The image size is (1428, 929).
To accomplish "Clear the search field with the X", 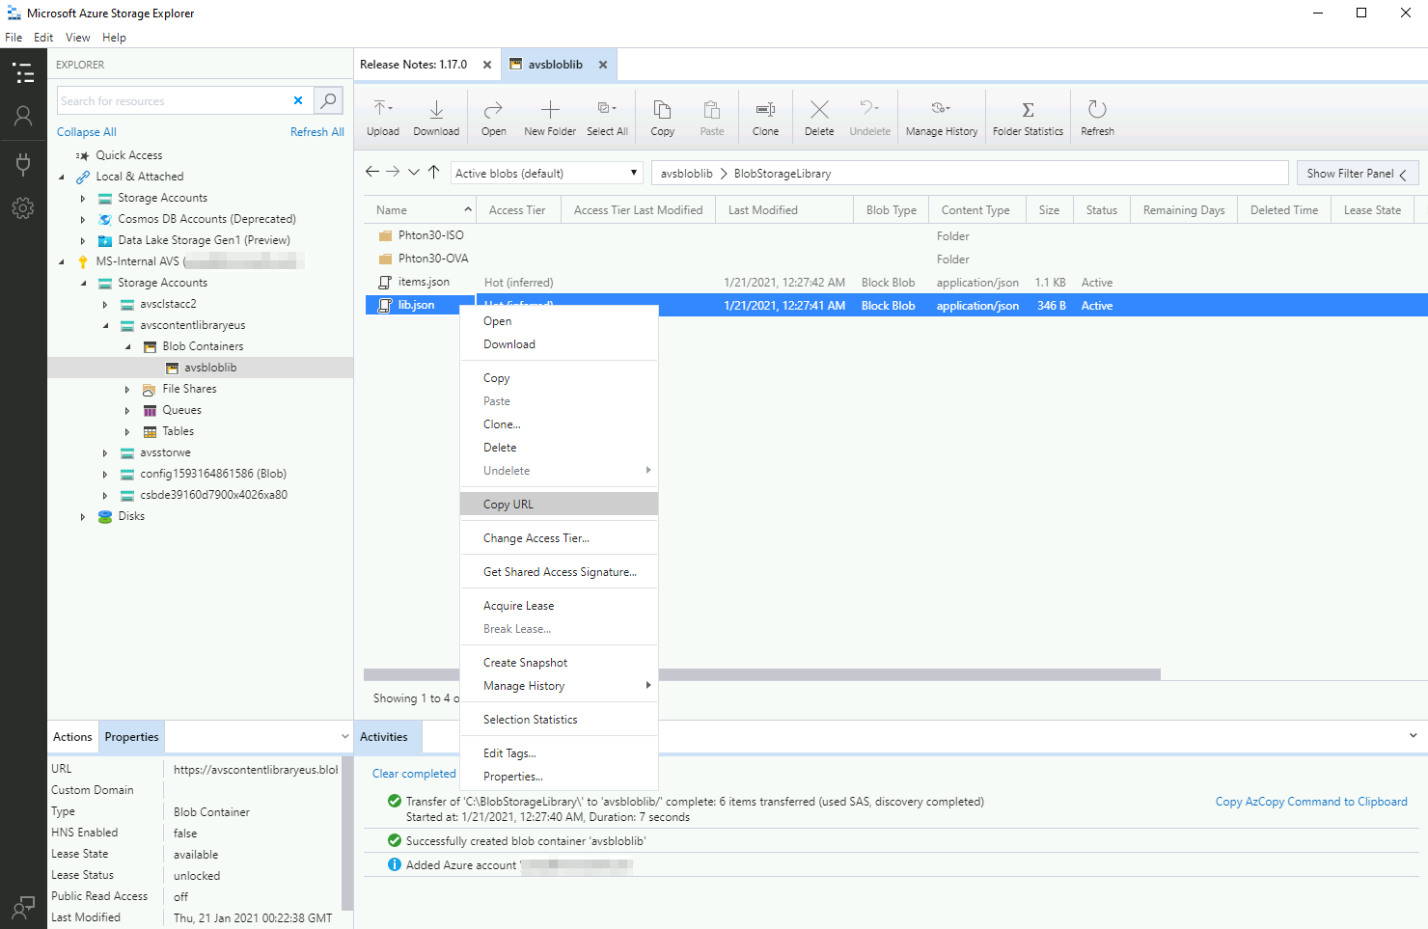I will point(298,101).
